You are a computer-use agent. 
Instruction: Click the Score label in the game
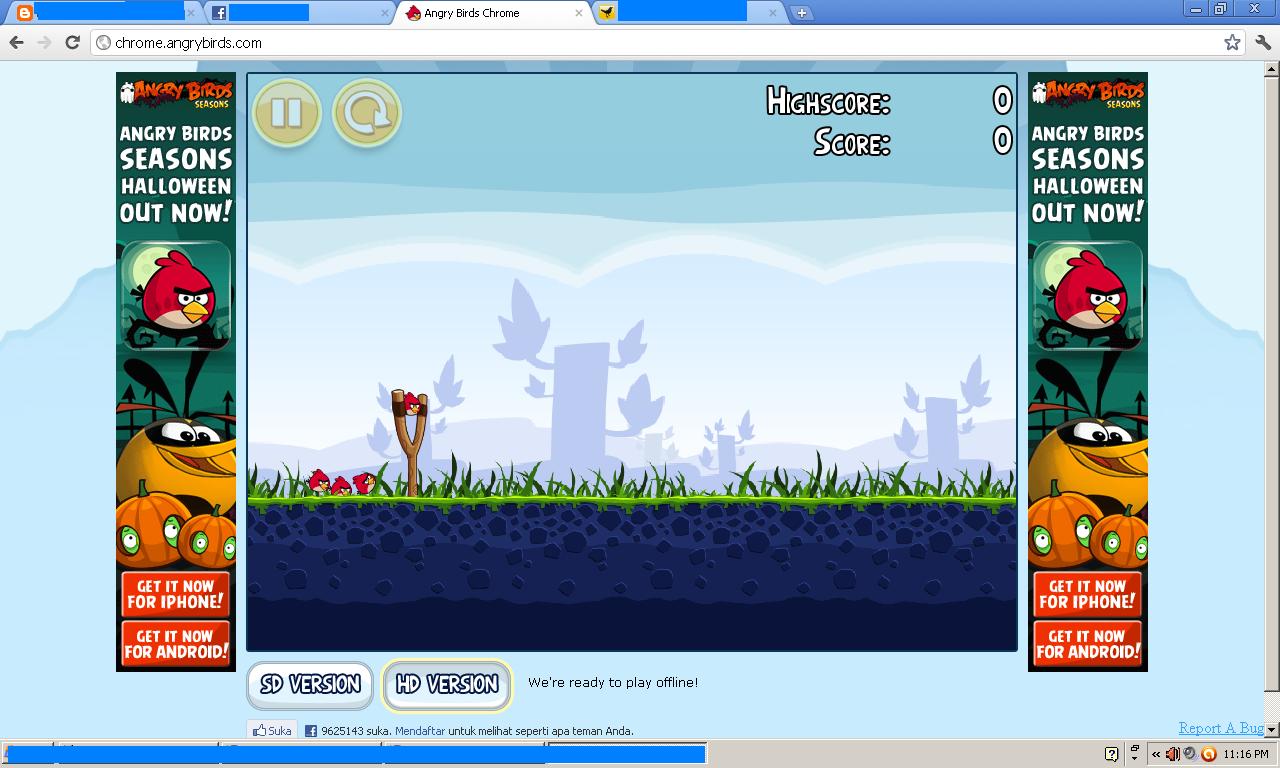(852, 141)
